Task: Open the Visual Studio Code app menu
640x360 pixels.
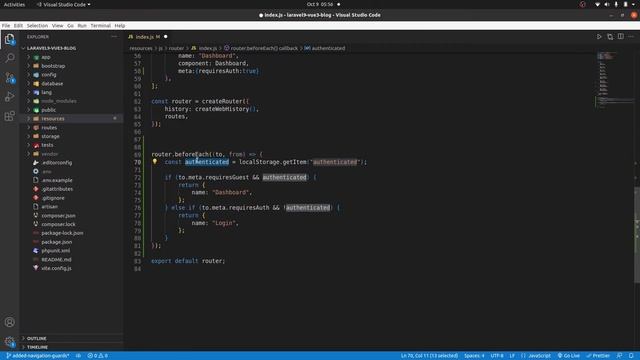Action: coord(64,4)
